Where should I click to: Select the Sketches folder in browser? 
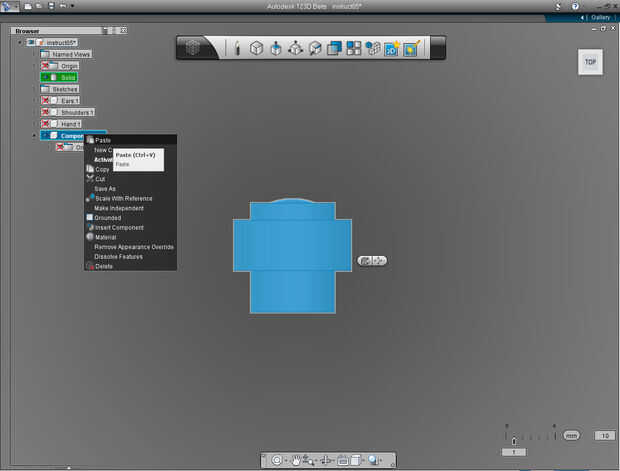(60, 89)
